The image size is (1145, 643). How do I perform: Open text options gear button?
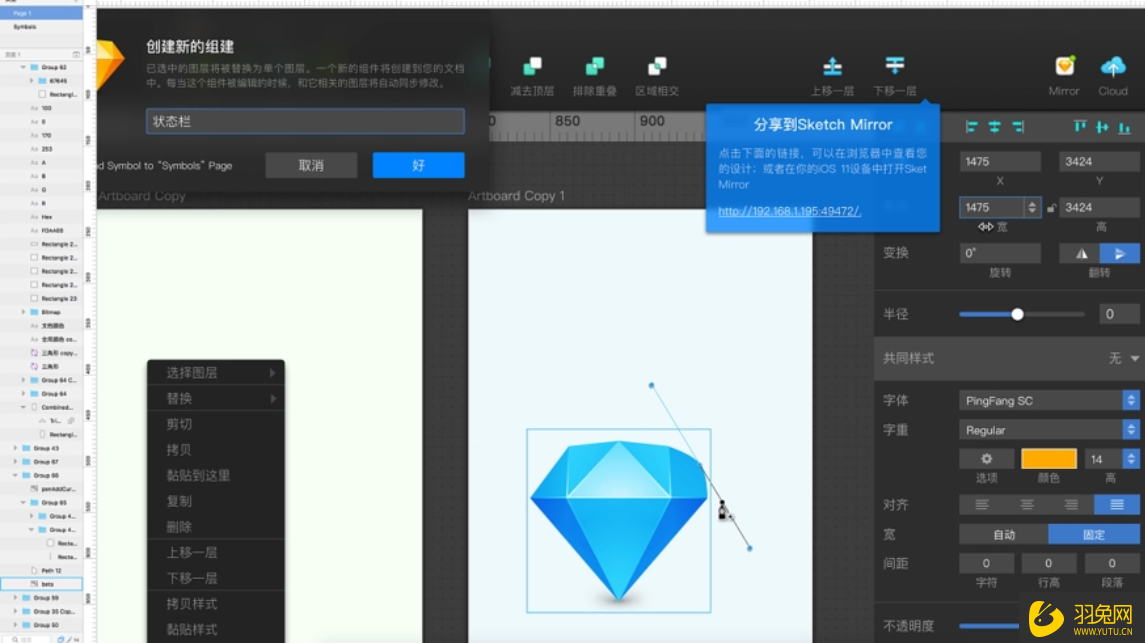pos(987,459)
